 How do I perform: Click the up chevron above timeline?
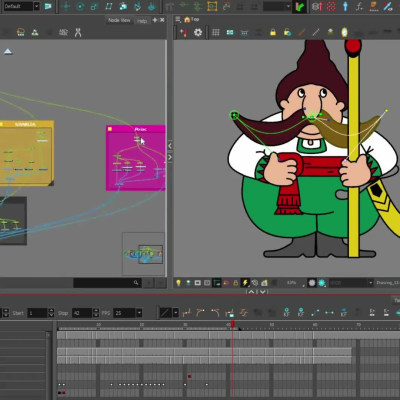pos(252,292)
